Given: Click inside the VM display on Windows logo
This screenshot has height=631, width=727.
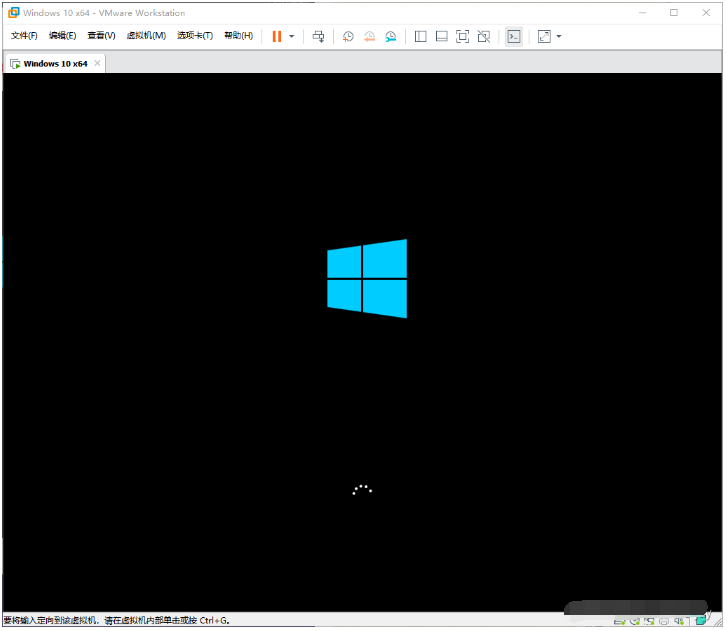Looking at the screenshot, I should tap(367, 278).
